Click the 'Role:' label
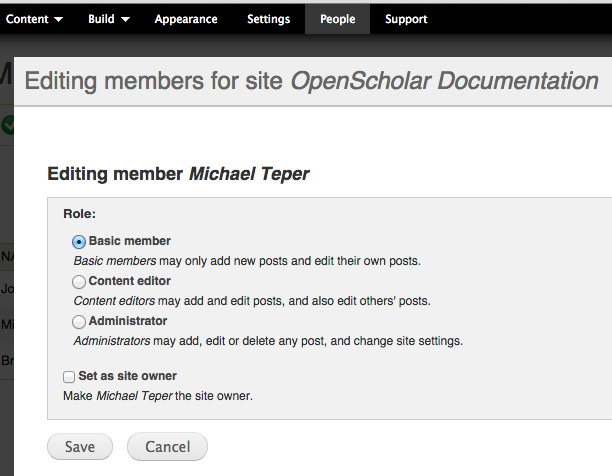The image size is (612, 476). [80, 214]
